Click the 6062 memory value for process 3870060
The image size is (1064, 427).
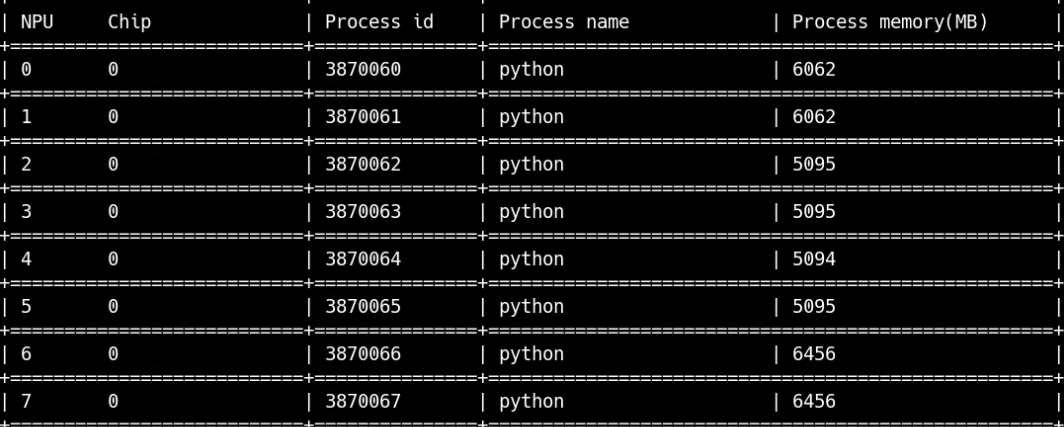click(x=814, y=69)
